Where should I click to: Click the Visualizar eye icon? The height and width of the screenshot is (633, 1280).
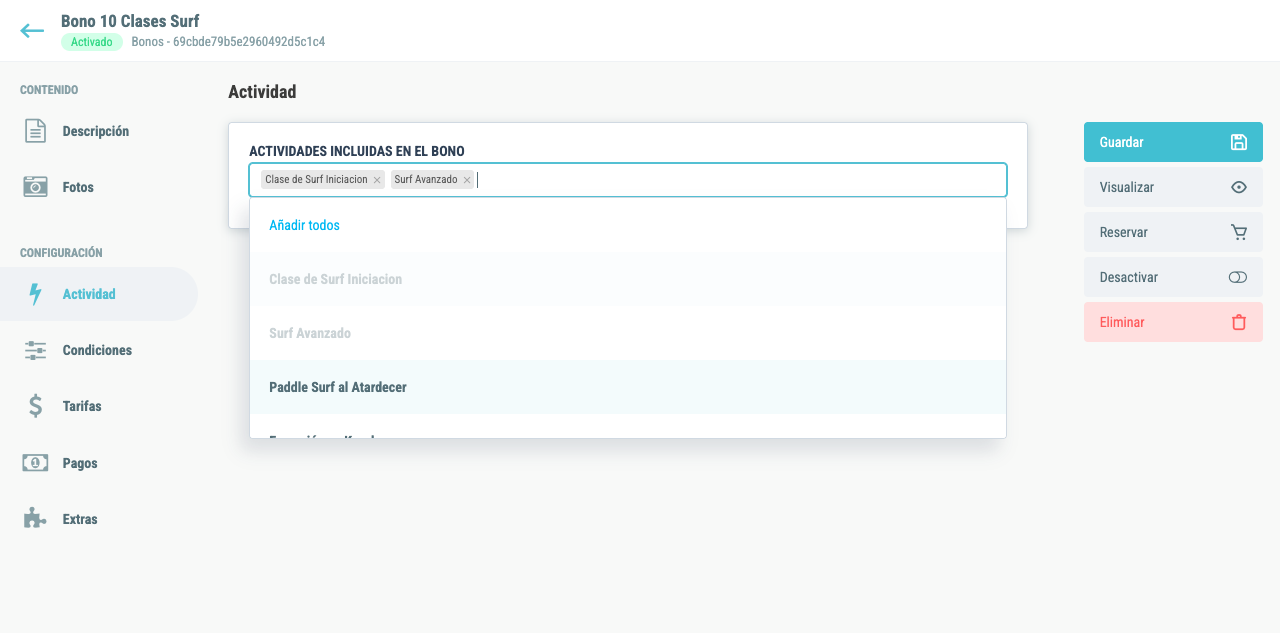point(1239,187)
